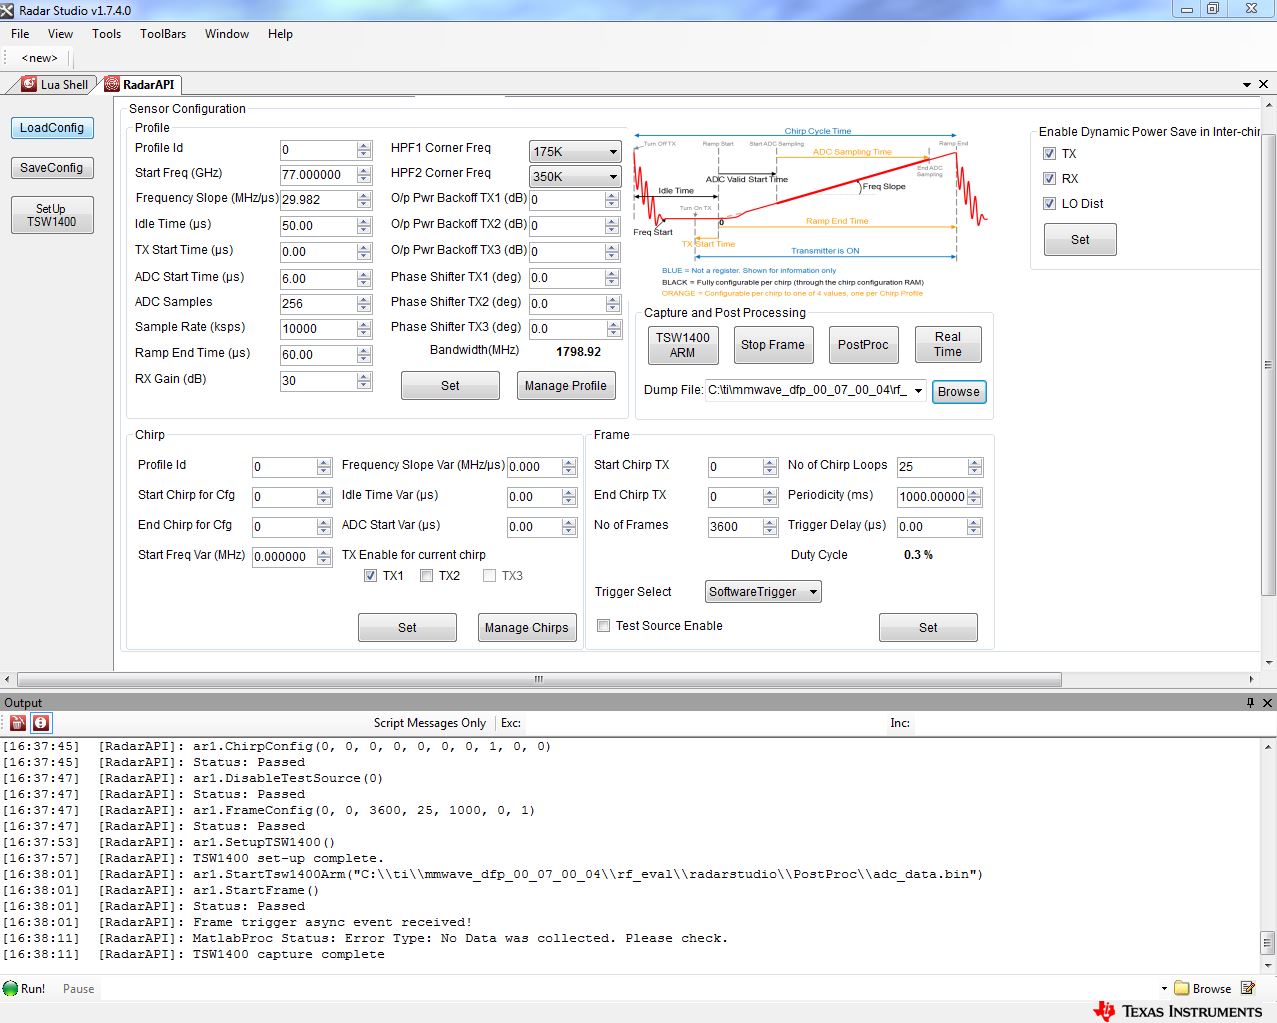The image size is (1277, 1023).
Task: Click Manage Chirps button
Action: (x=527, y=628)
